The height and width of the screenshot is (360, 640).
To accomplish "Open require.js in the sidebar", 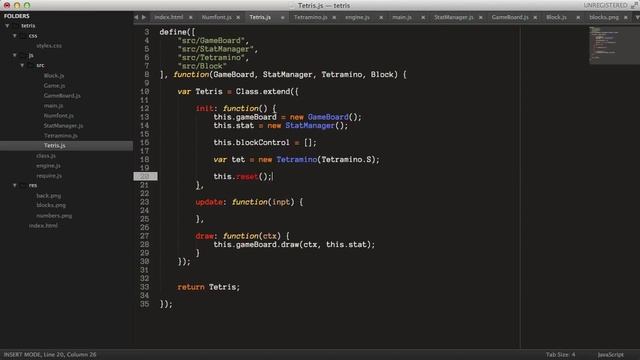I will [x=49, y=176].
